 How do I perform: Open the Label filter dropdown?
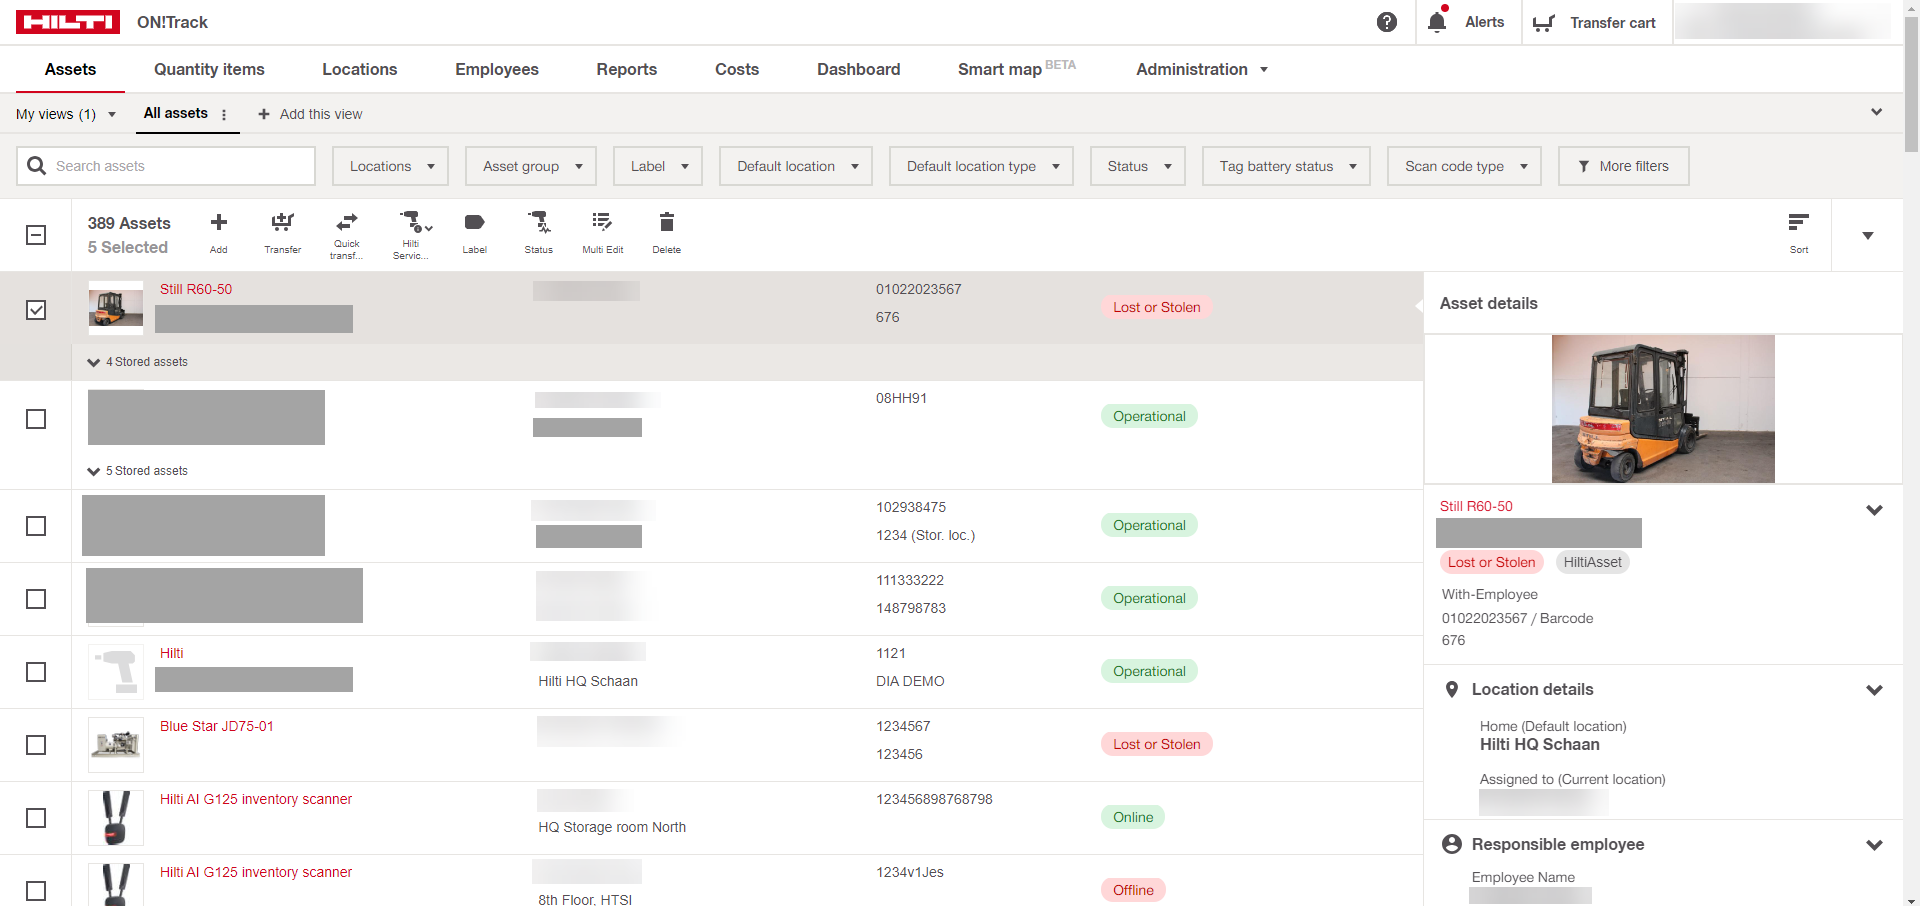[x=658, y=166]
